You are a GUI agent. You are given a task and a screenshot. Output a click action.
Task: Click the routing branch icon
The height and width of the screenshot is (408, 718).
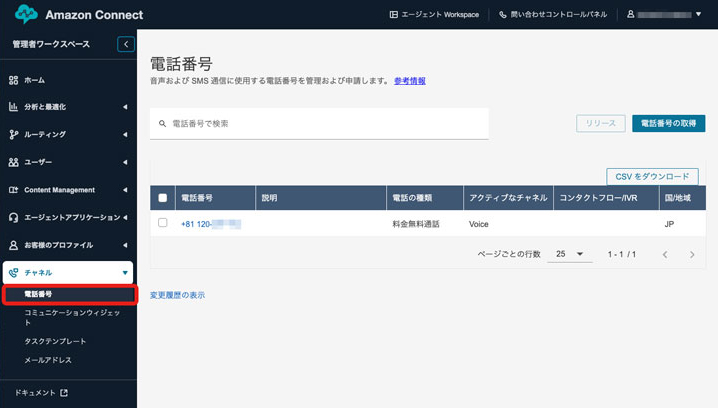[x=13, y=134]
